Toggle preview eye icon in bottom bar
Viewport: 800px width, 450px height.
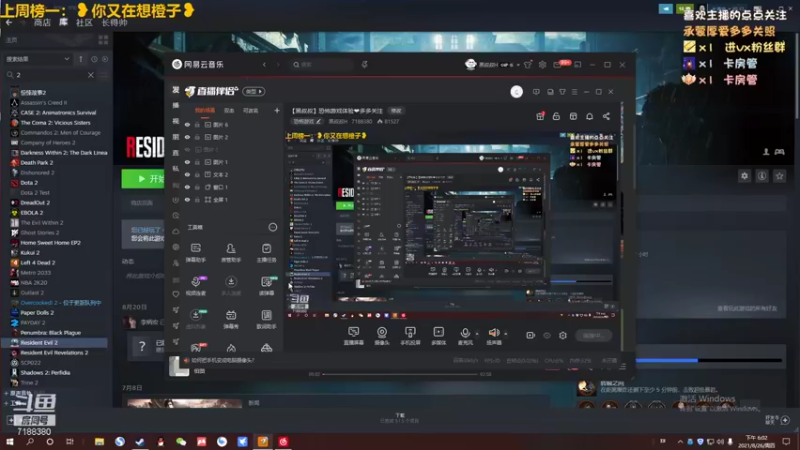tap(547, 336)
